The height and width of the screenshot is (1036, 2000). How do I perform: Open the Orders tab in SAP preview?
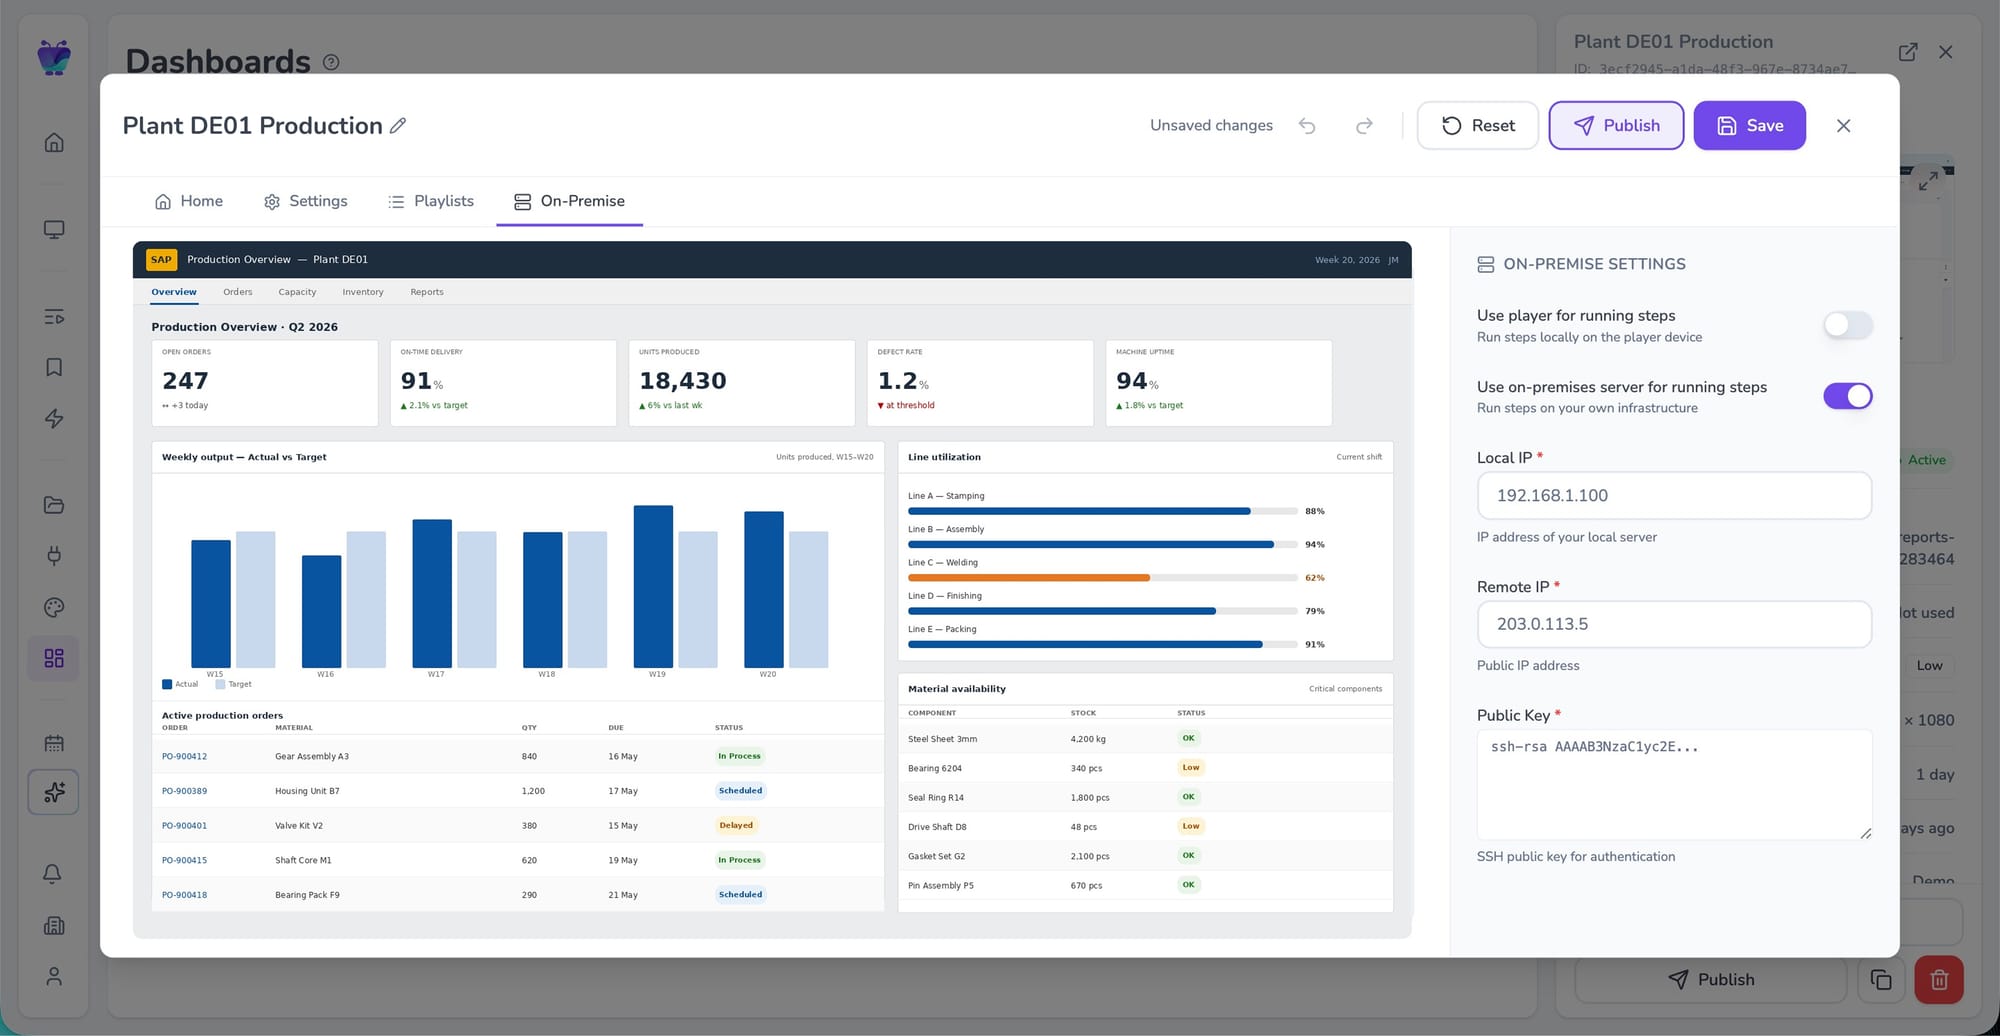(x=238, y=292)
